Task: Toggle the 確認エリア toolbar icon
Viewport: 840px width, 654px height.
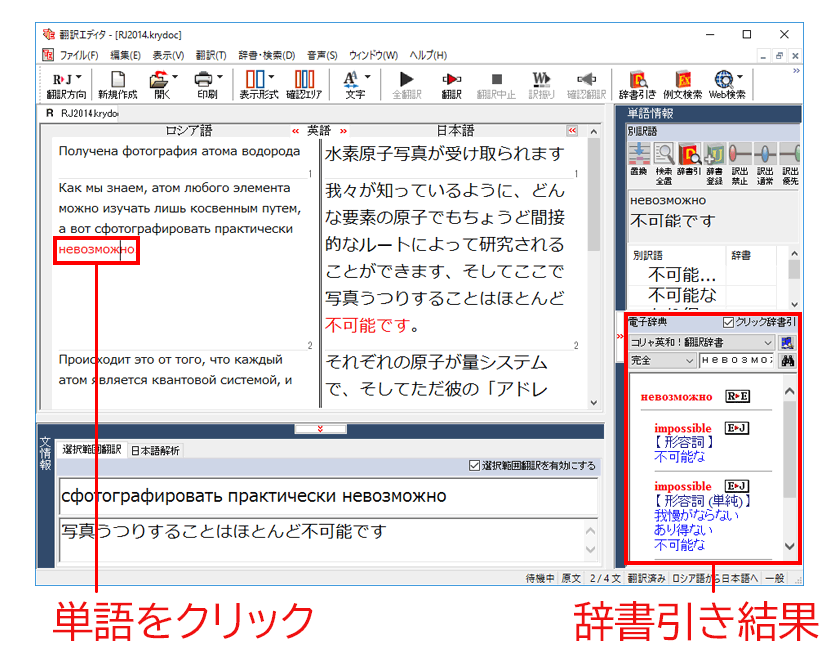Action: point(304,80)
